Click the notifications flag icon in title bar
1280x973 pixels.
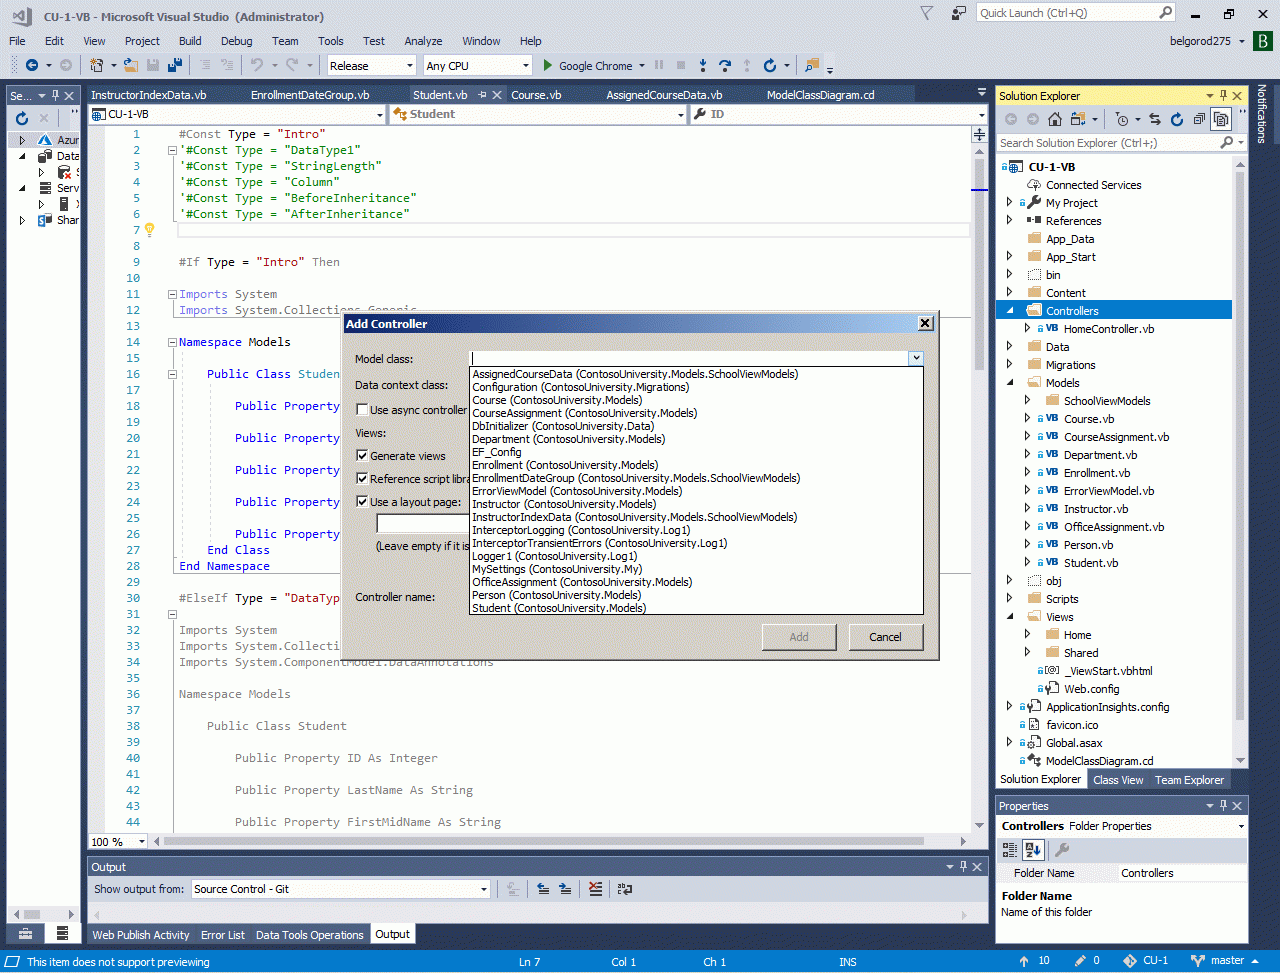point(927,13)
